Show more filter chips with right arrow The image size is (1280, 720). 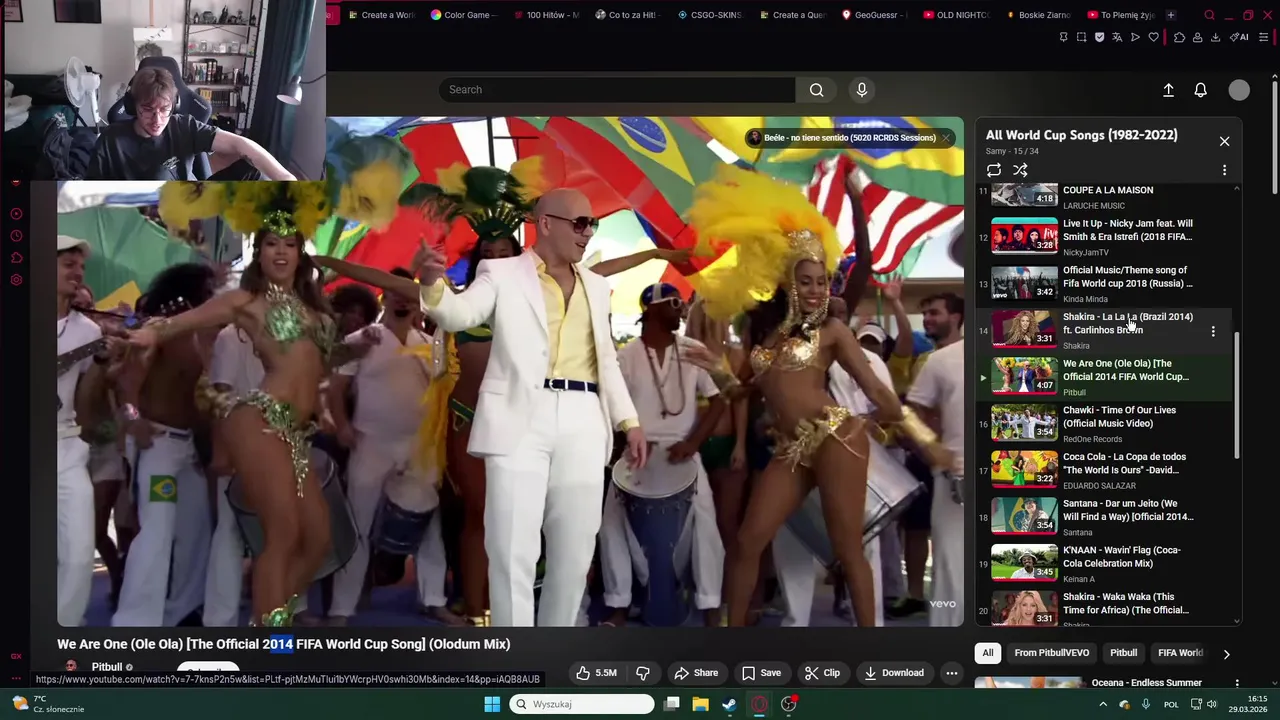pyautogui.click(x=1226, y=654)
